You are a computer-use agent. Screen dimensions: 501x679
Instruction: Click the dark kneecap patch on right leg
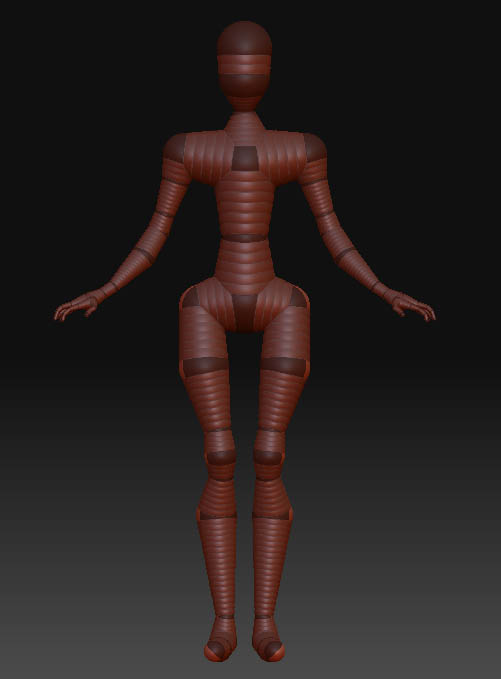pos(268,457)
